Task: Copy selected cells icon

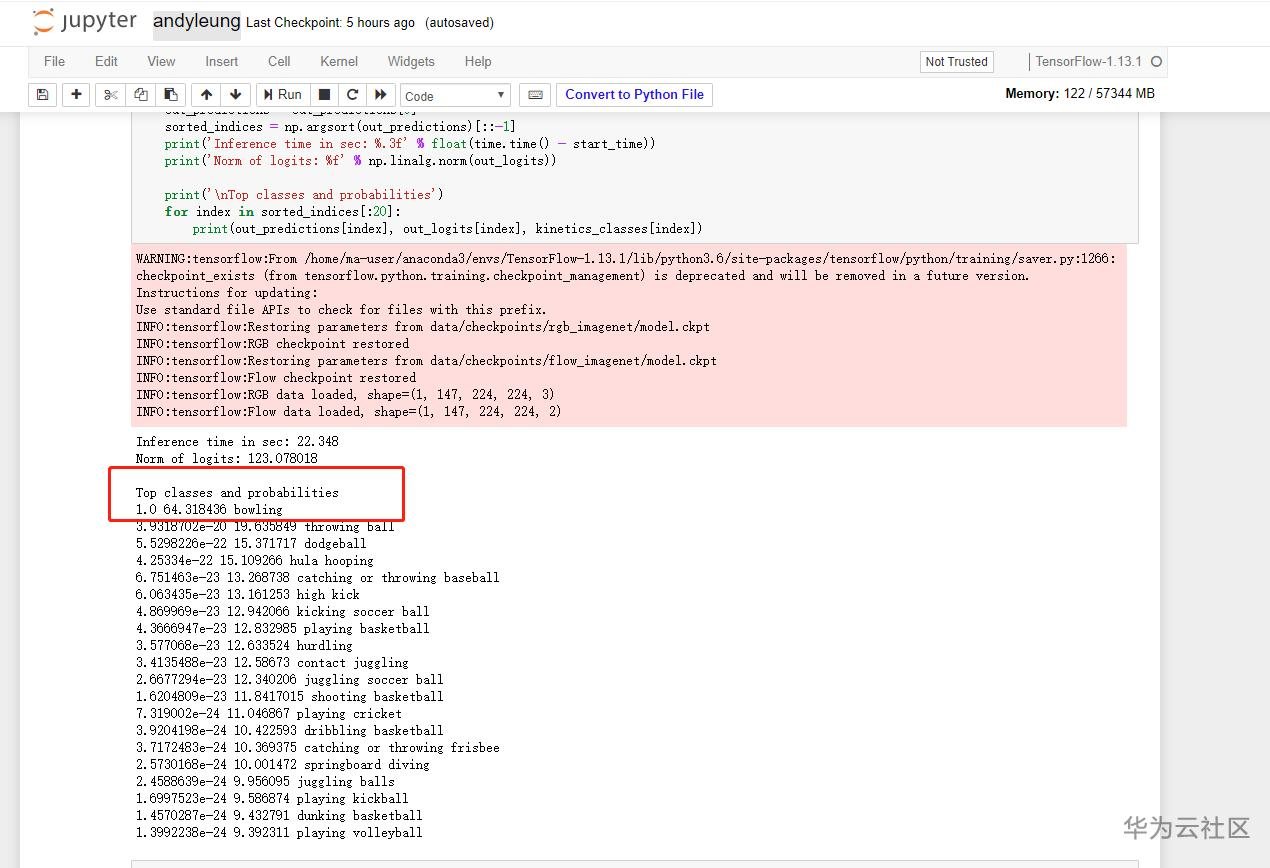Action: (x=141, y=95)
